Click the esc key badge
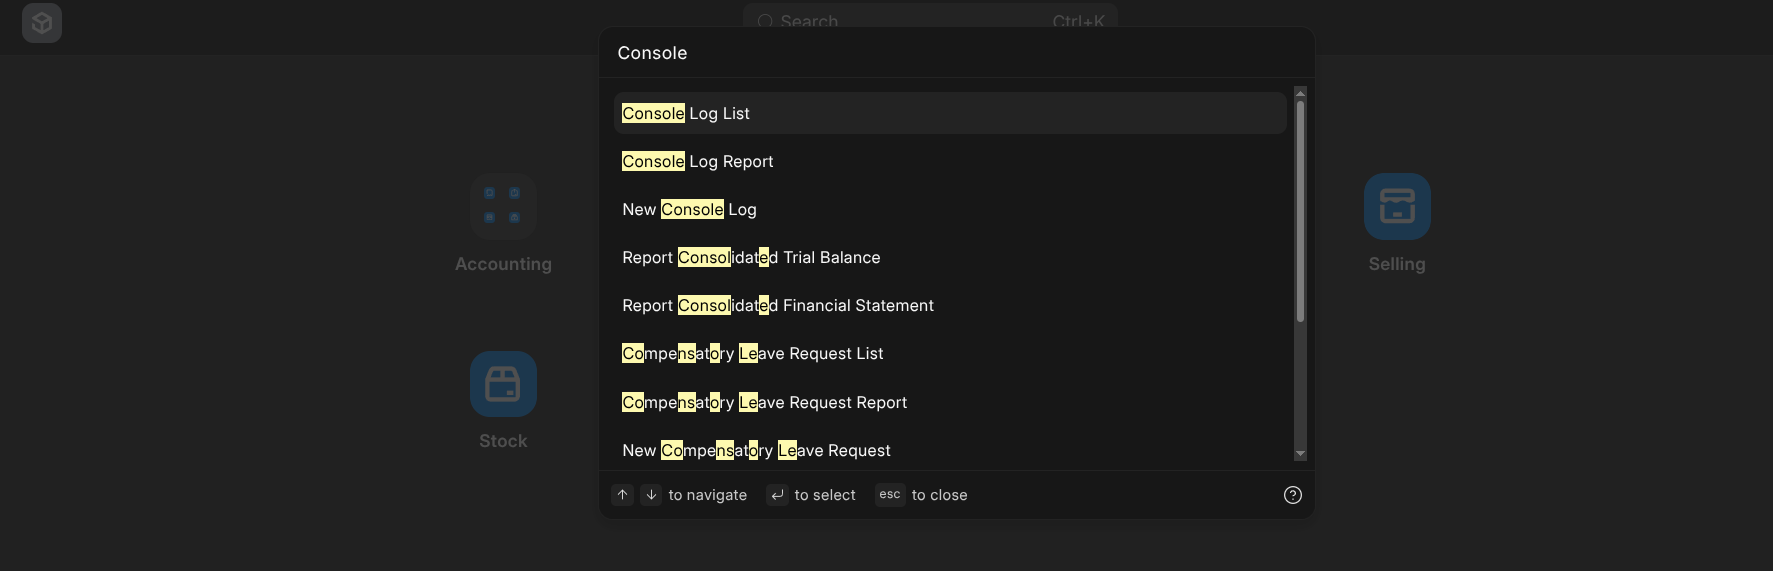This screenshot has width=1773, height=571. click(x=890, y=495)
